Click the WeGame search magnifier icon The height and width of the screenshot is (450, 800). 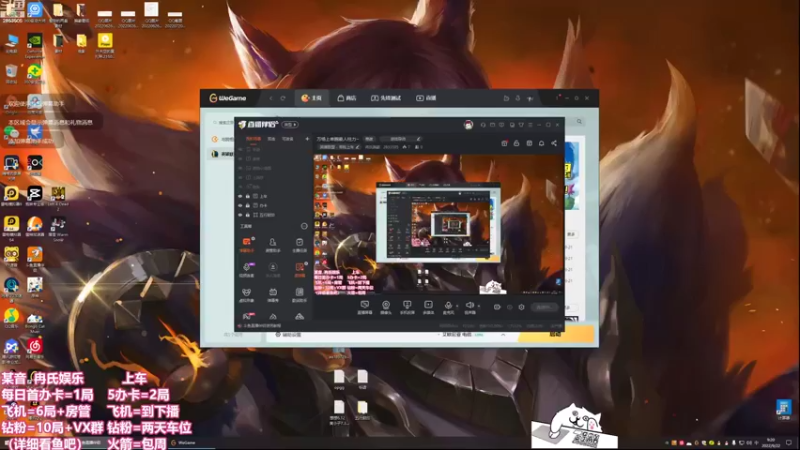pyautogui.click(x=579, y=121)
